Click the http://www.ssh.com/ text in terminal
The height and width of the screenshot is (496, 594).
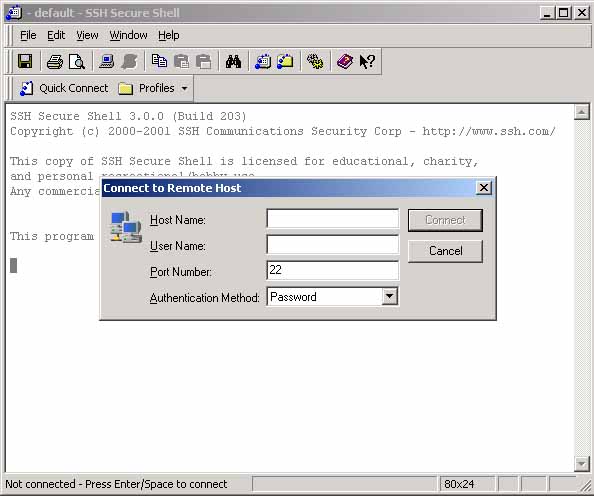[x=489, y=131]
